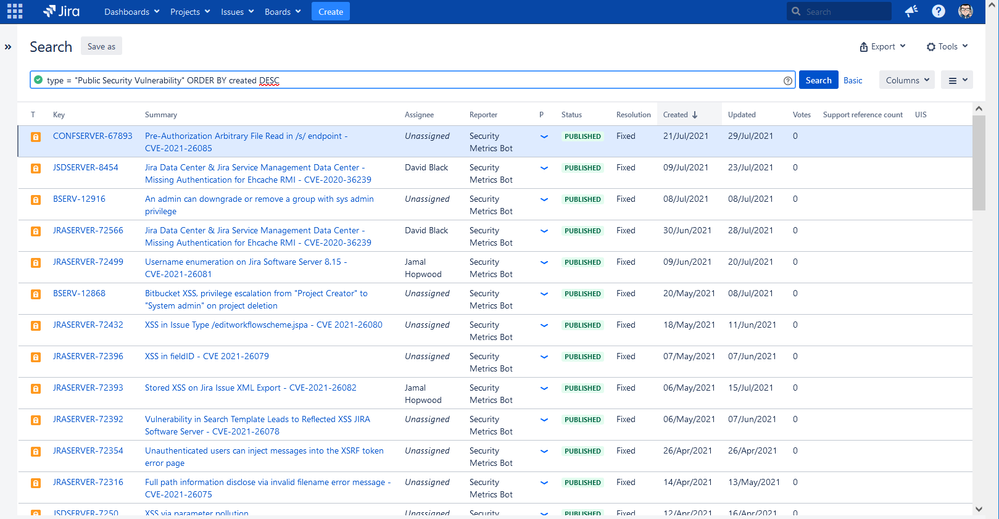This screenshot has height=519, width=999.
Task: Click issue type icon for JRASERVER-72499
Action: click(36, 262)
